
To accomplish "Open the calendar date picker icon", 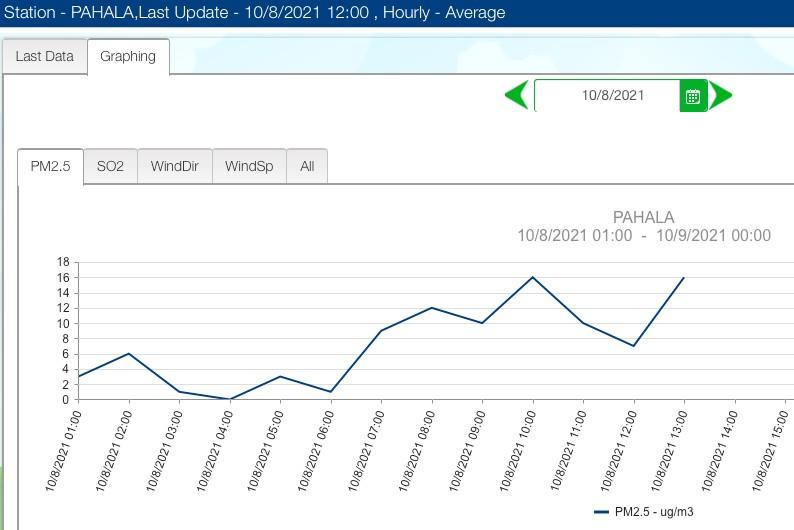I will (x=693, y=96).
